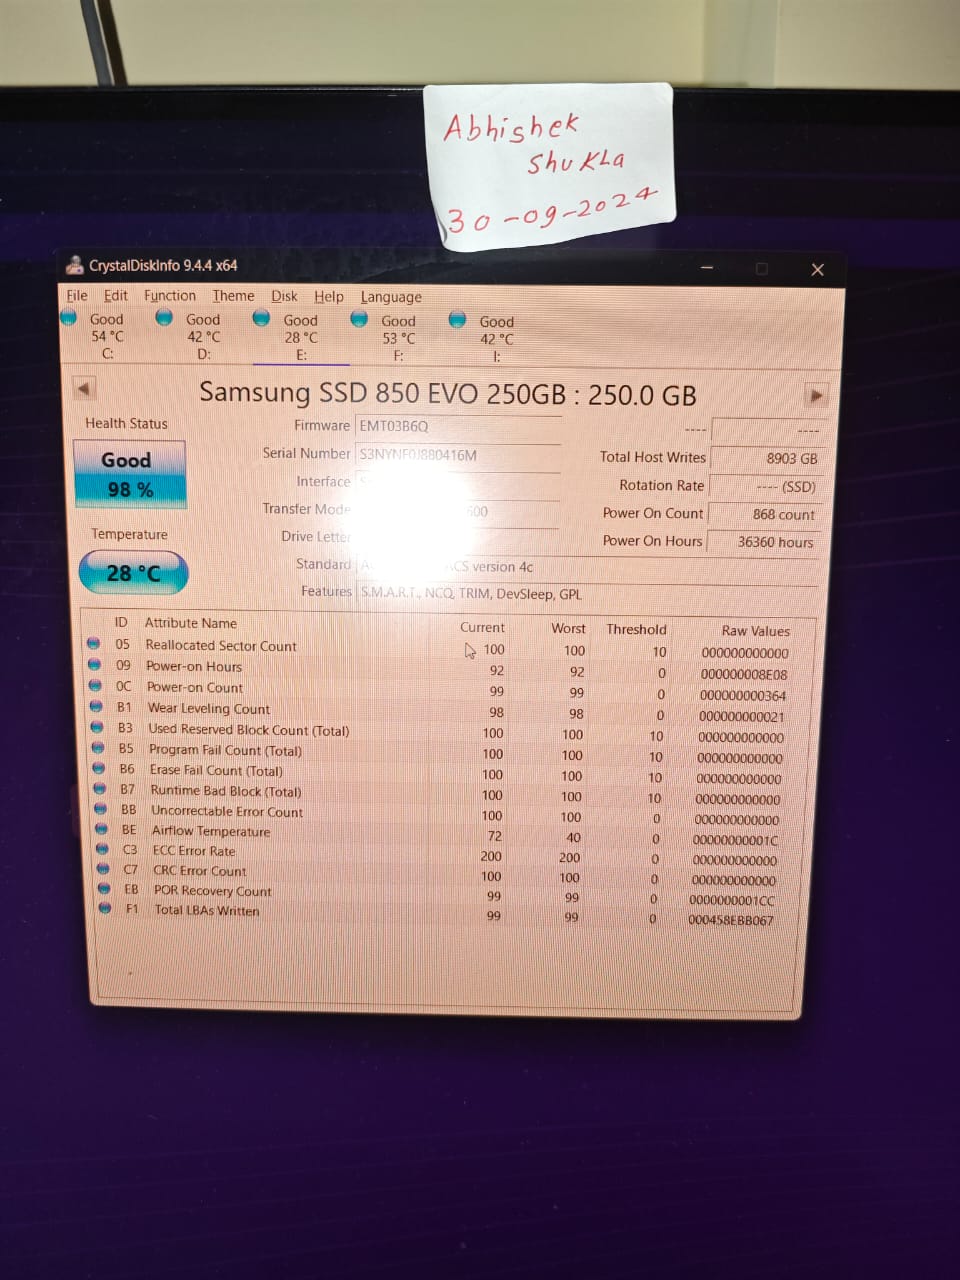Image resolution: width=960 pixels, height=1280 pixels.
Task: Open the Theme menu
Action: tap(233, 296)
